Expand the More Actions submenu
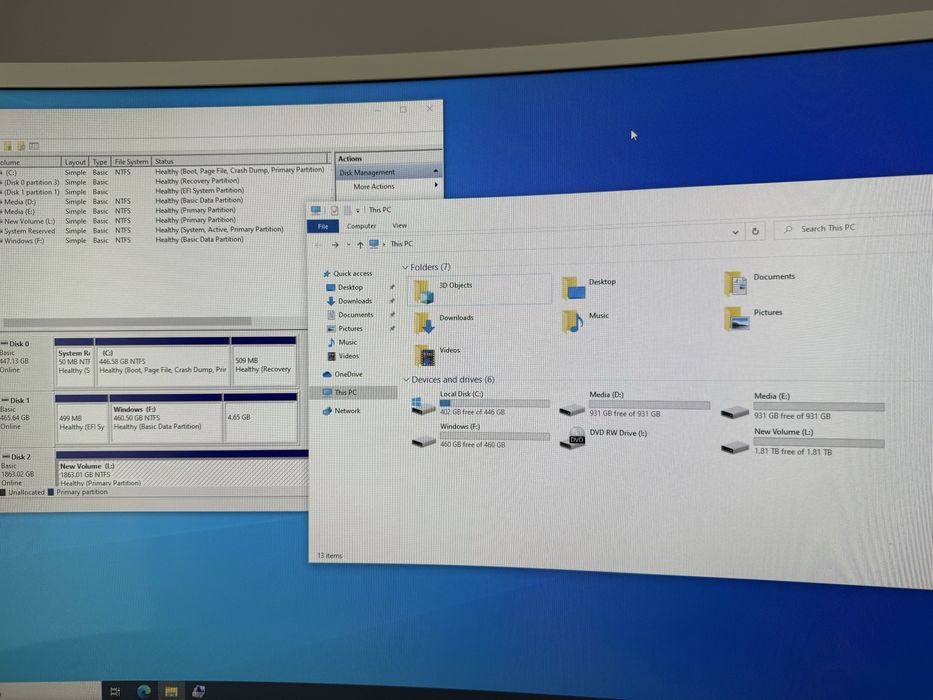This screenshot has height=700, width=933. 436,185
